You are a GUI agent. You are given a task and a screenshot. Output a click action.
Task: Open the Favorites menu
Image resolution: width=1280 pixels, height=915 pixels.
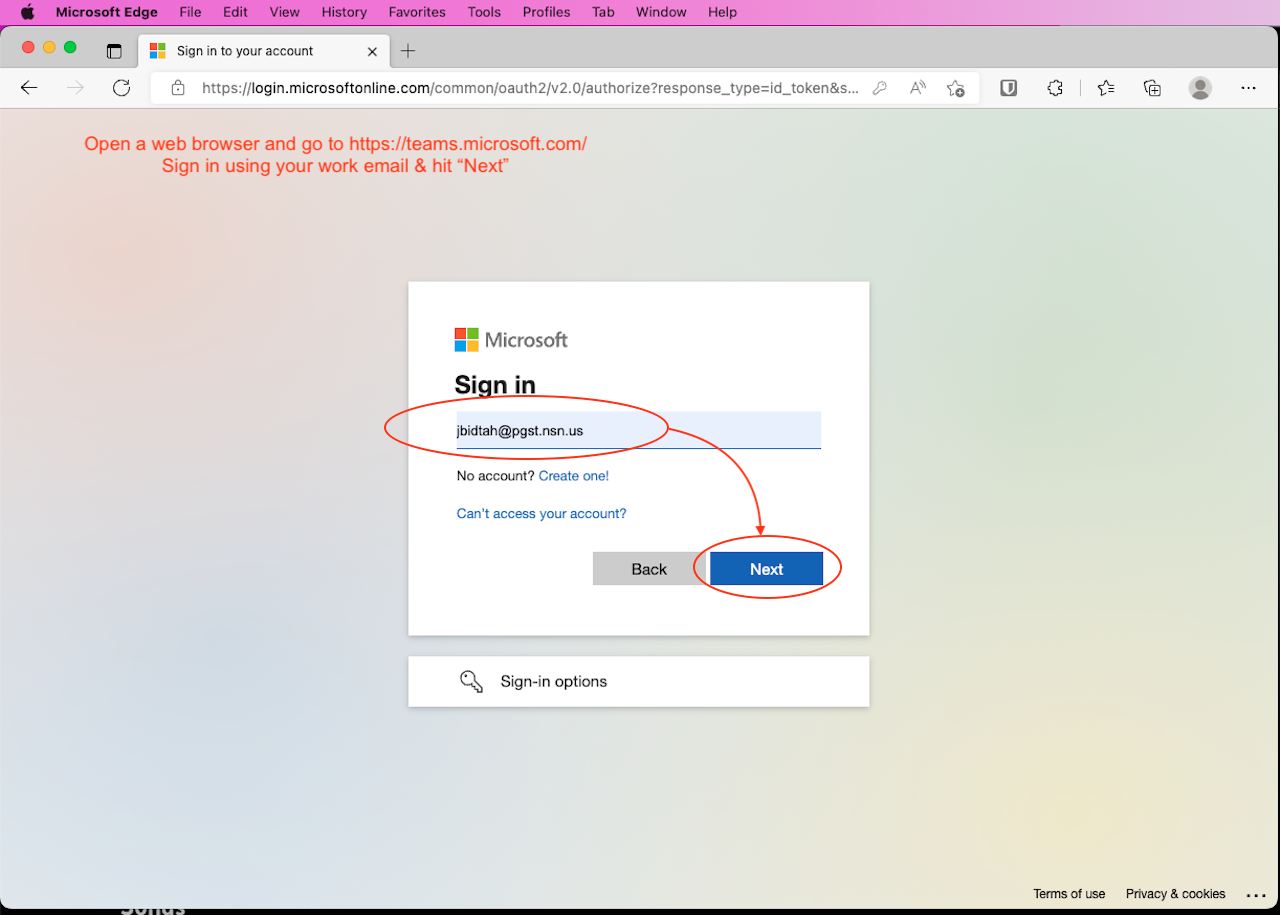417,12
